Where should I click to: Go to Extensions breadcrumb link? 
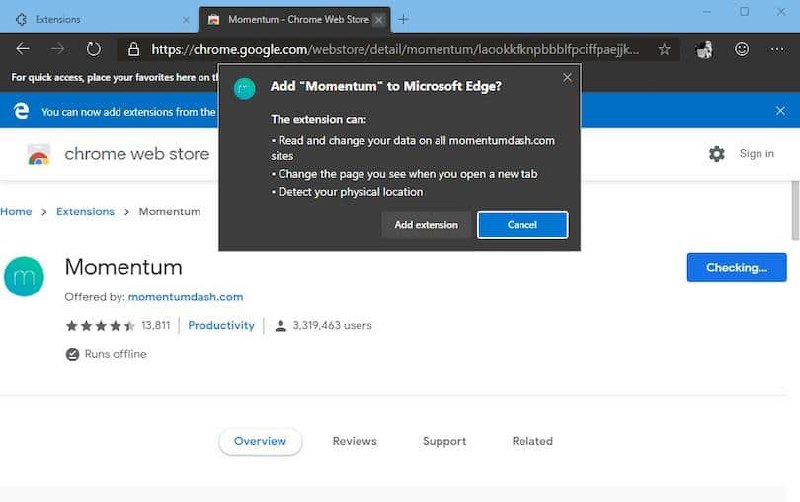click(x=85, y=211)
